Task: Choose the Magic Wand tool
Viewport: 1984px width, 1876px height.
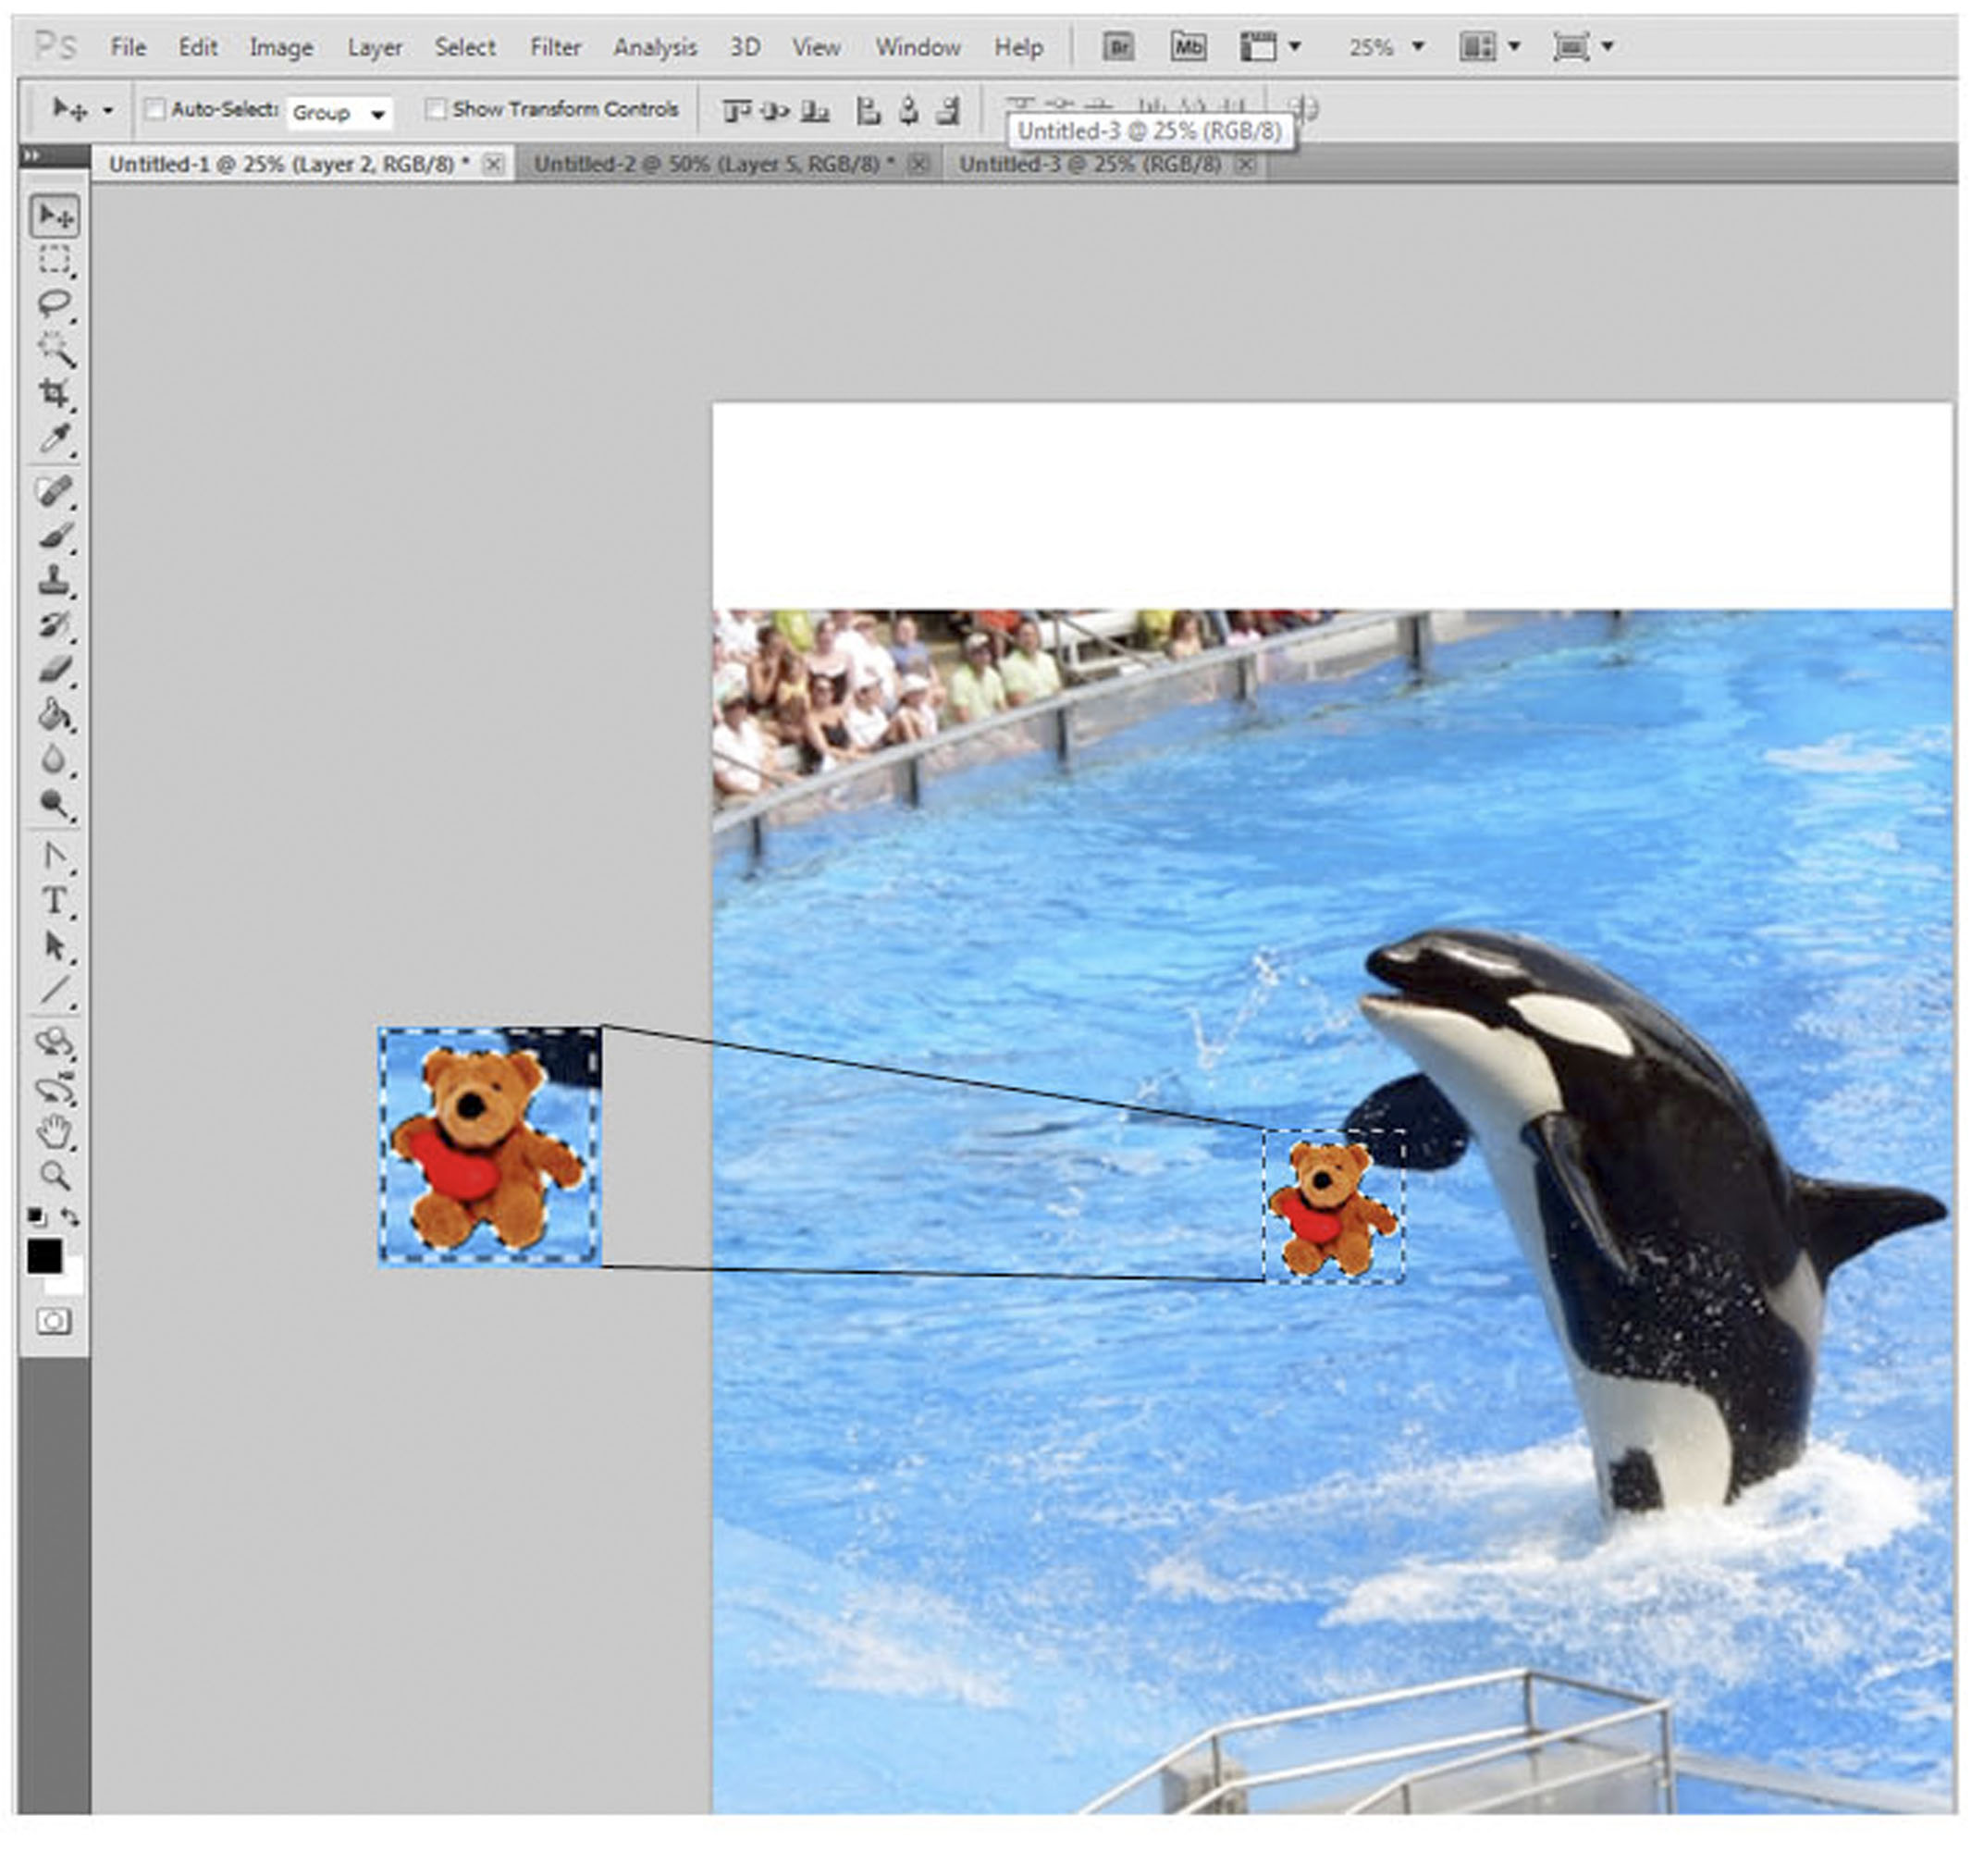Action: coord(55,349)
